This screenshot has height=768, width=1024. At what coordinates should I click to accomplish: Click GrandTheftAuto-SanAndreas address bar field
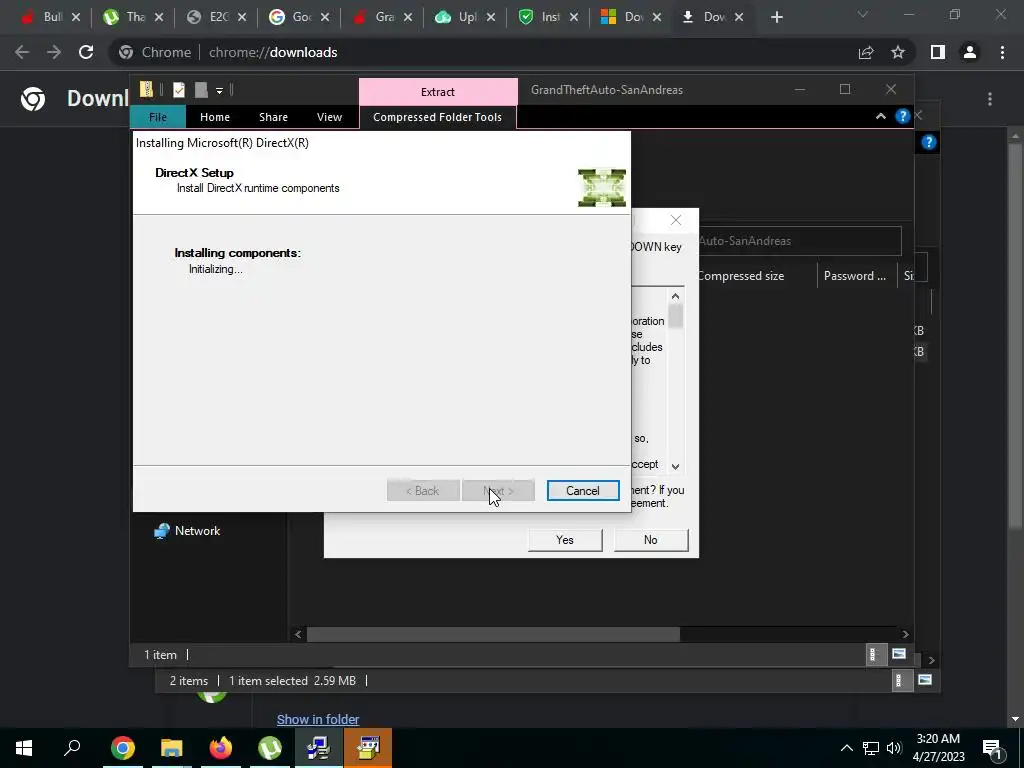pyautogui.click(x=799, y=241)
